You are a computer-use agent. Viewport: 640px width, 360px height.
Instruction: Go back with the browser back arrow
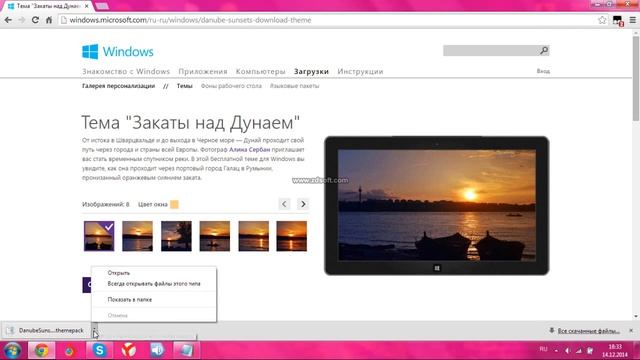[x=8, y=20]
